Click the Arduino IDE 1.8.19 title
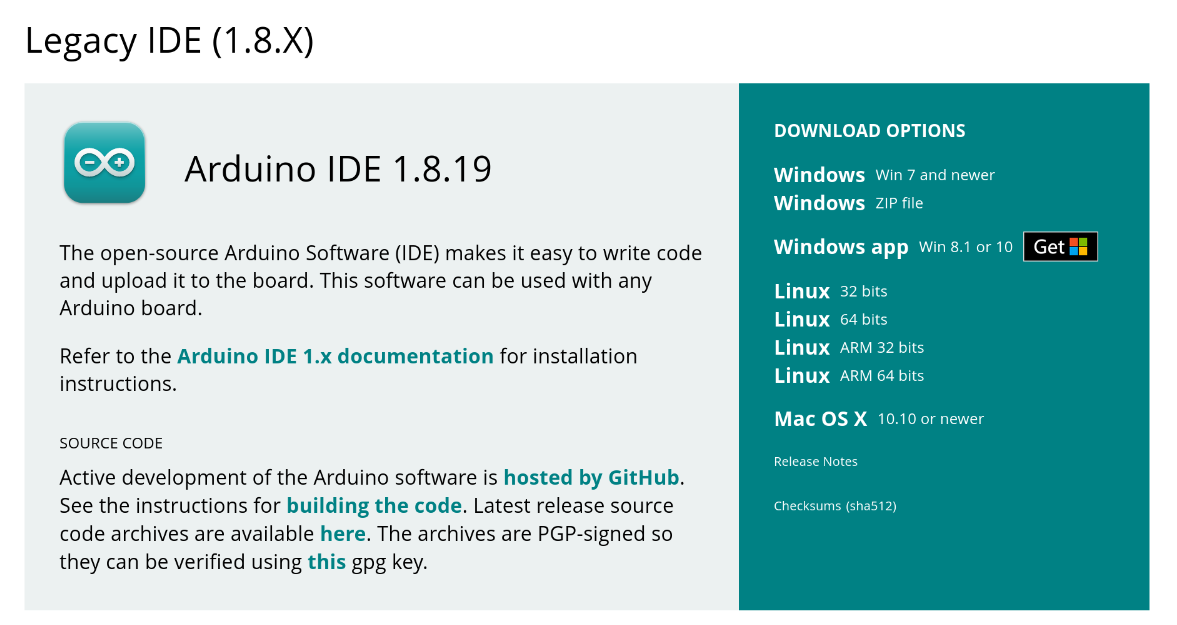This screenshot has width=1177, height=625. tap(338, 169)
